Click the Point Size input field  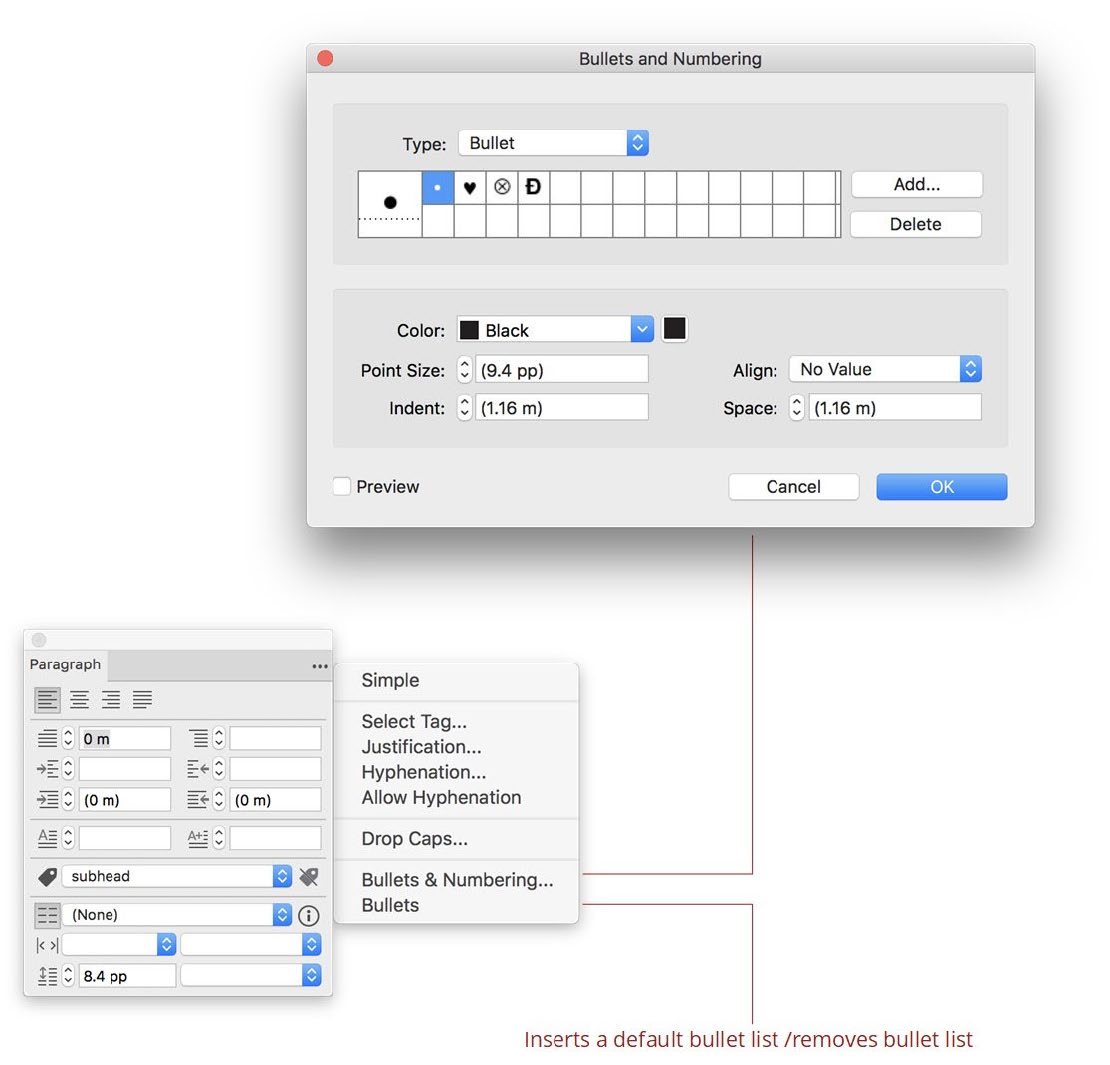pyautogui.click(x=561, y=370)
